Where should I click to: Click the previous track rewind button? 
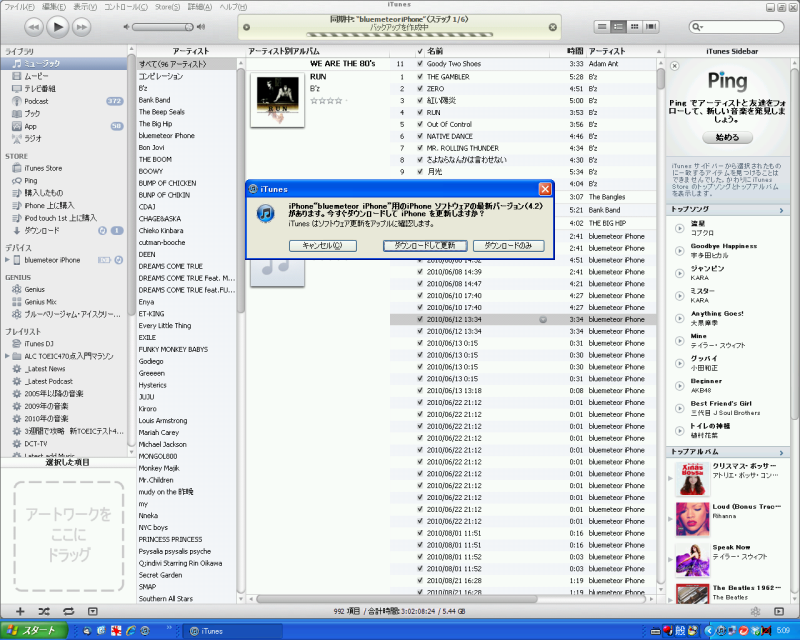[x=34, y=27]
